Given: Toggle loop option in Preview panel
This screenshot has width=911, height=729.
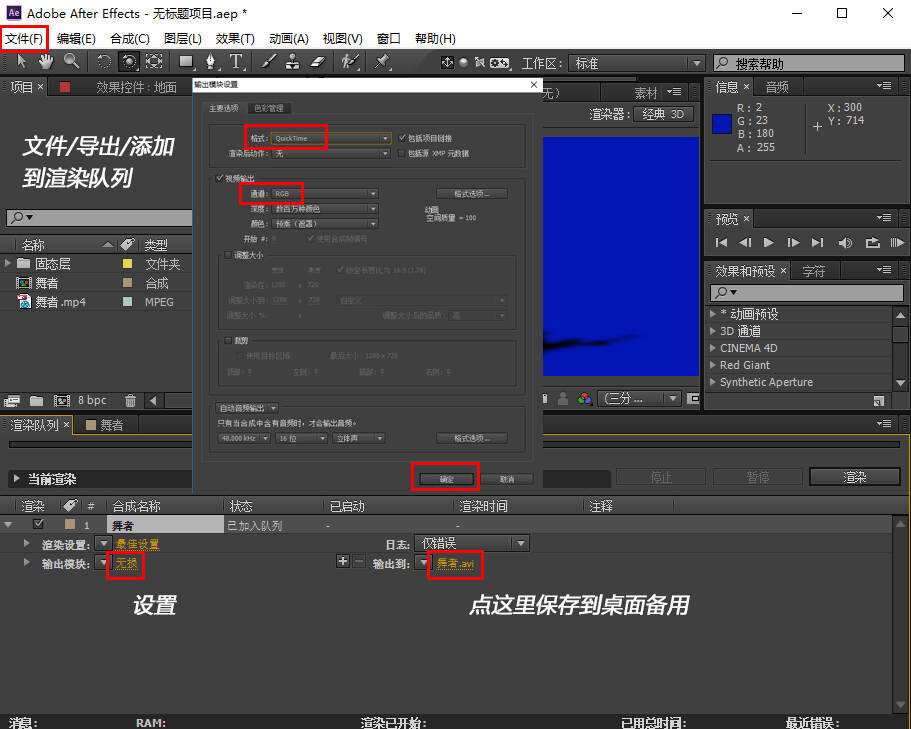Looking at the screenshot, I should (x=872, y=243).
